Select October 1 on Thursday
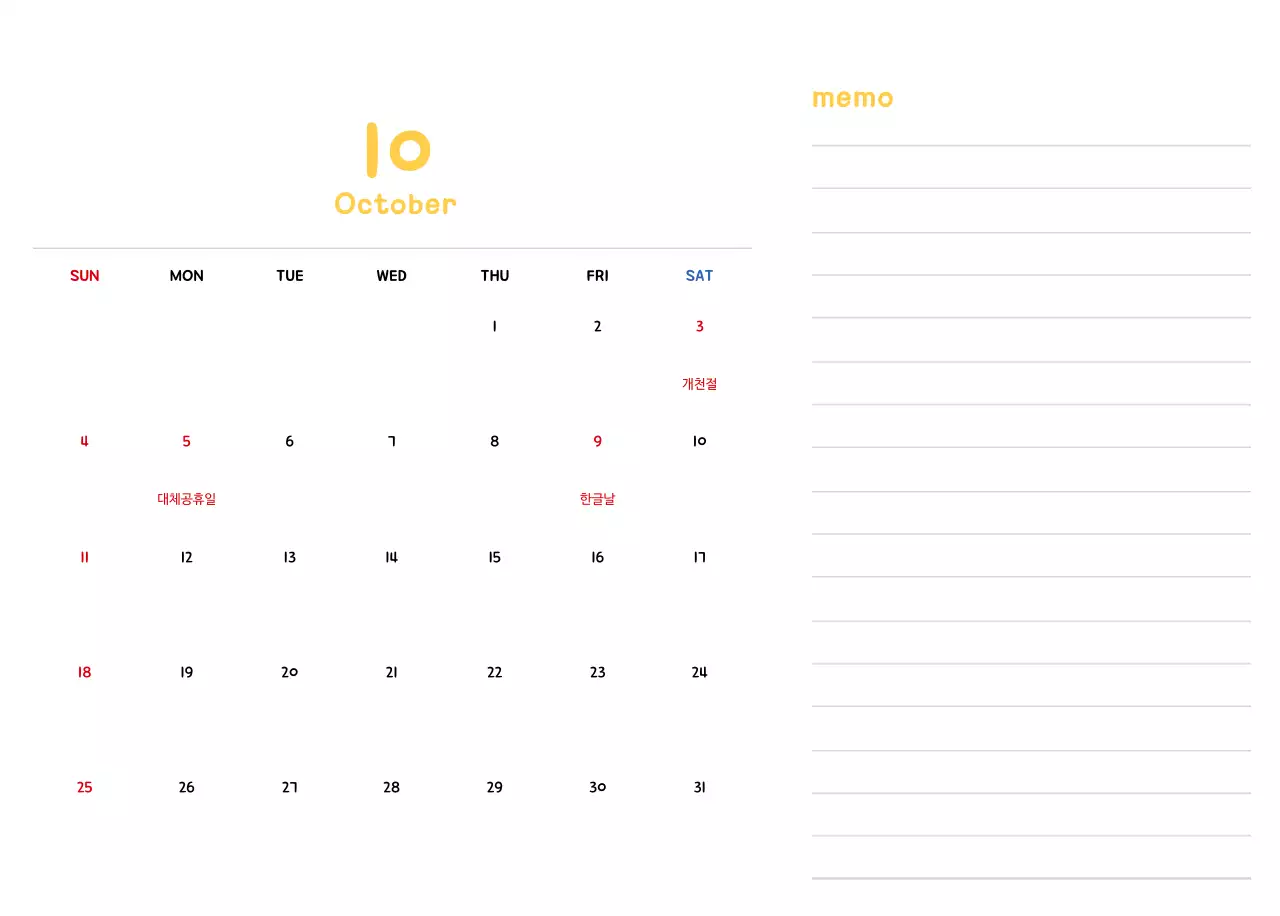 coord(494,326)
